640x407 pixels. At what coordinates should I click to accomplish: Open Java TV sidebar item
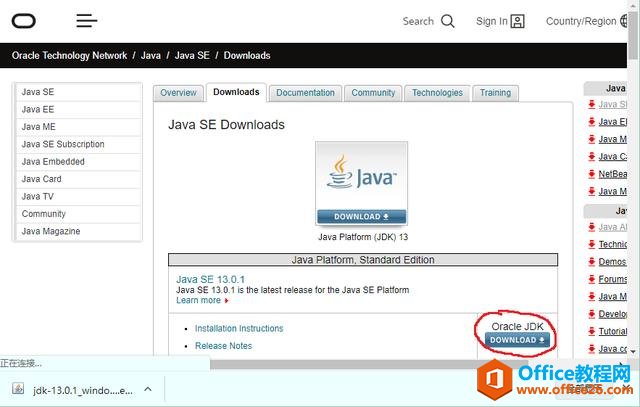point(78,197)
